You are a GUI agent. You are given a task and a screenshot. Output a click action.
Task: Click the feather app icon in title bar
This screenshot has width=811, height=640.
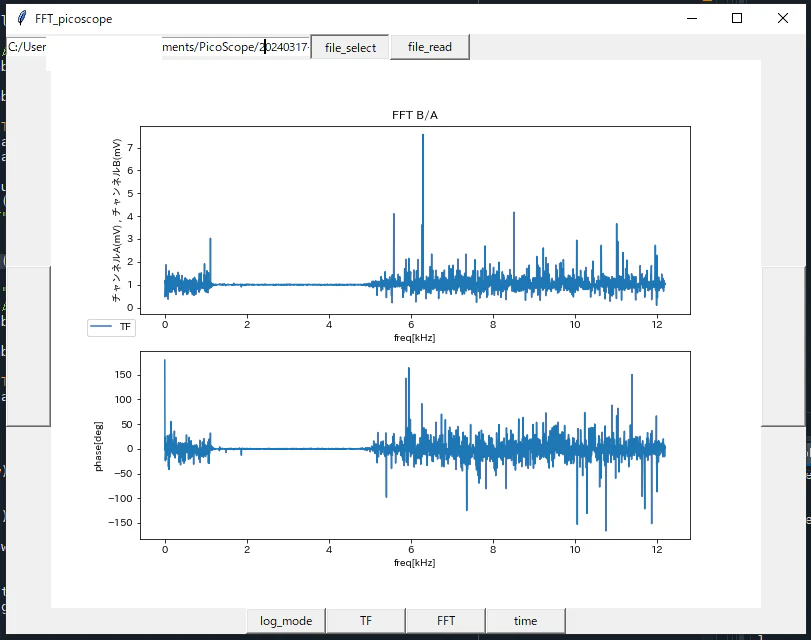pyautogui.click(x=21, y=19)
